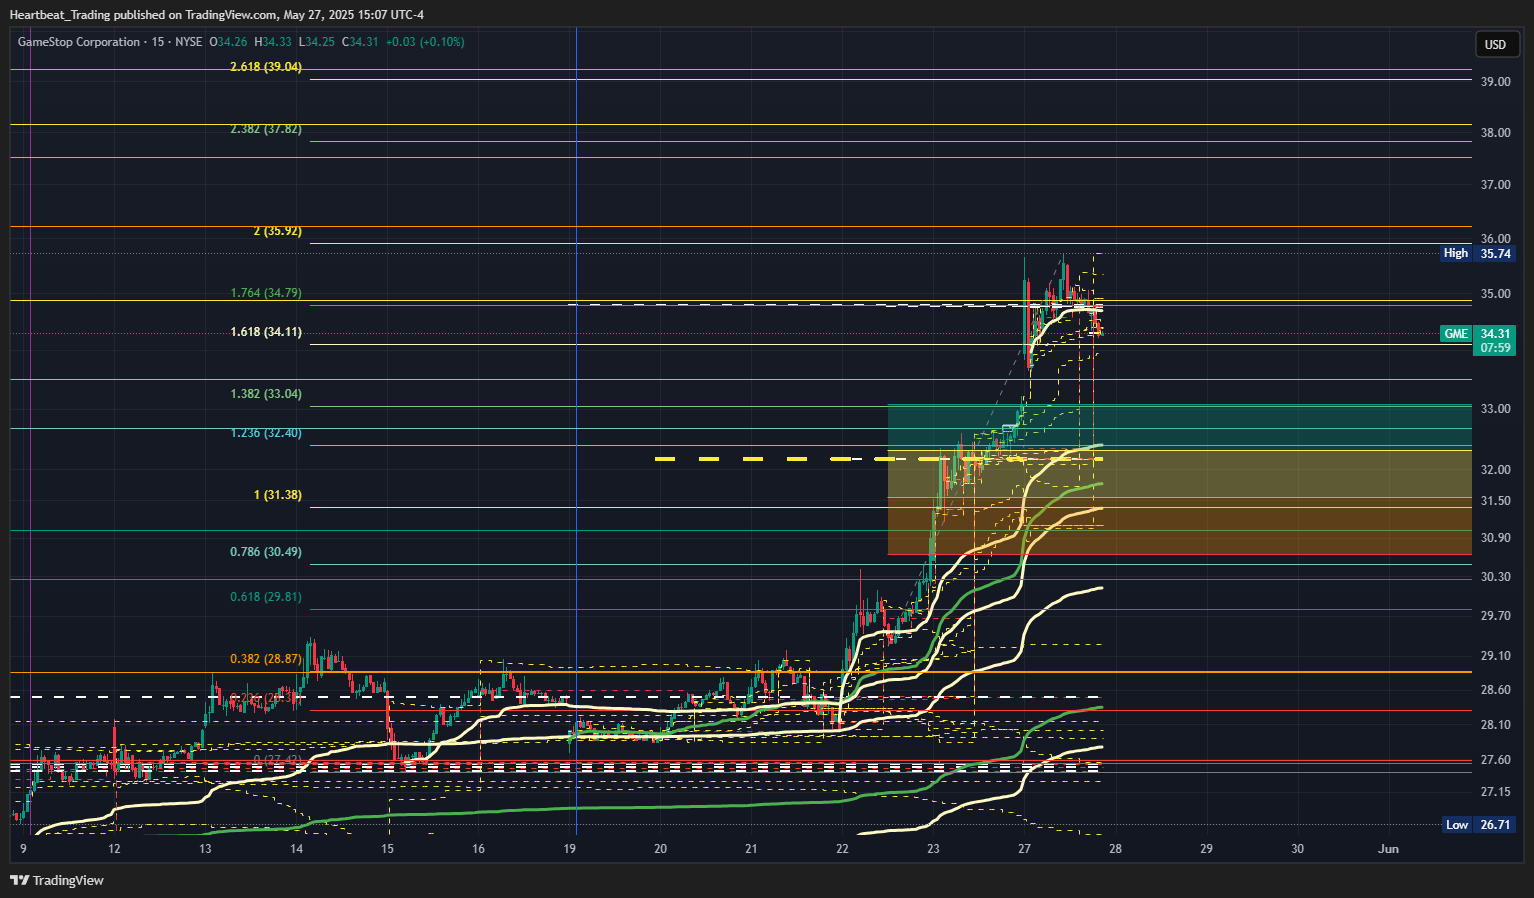Click the date 21 on time axis
The width and height of the screenshot is (1534, 898).
click(751, 849)
